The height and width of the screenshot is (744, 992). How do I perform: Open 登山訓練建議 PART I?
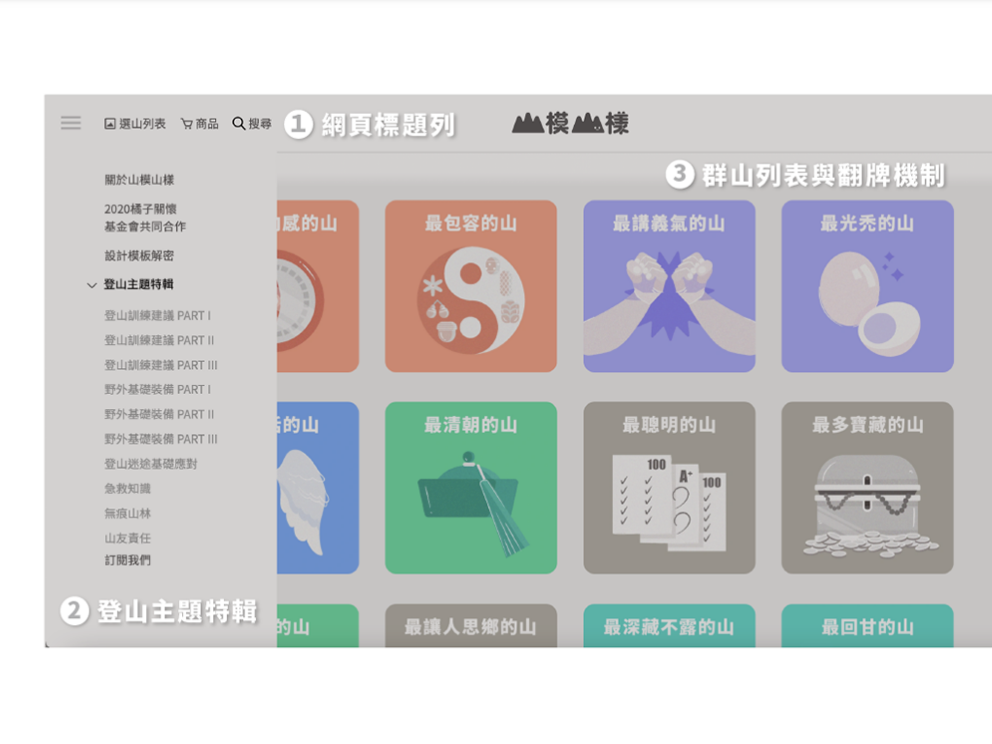click(x=157, y=315)
